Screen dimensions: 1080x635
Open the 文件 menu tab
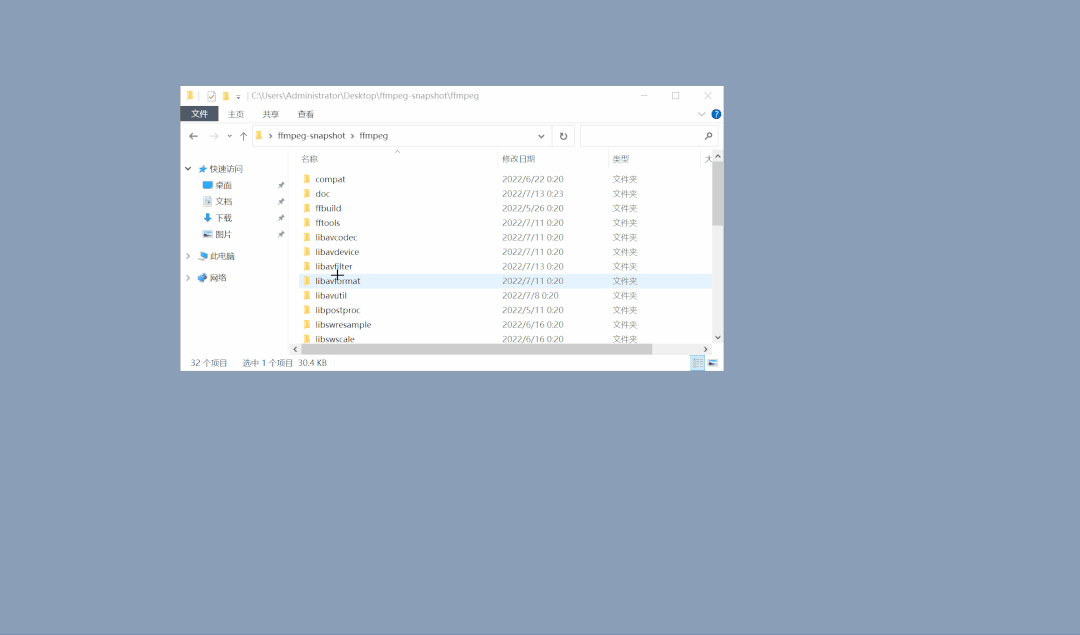click(x=200, y=114)
